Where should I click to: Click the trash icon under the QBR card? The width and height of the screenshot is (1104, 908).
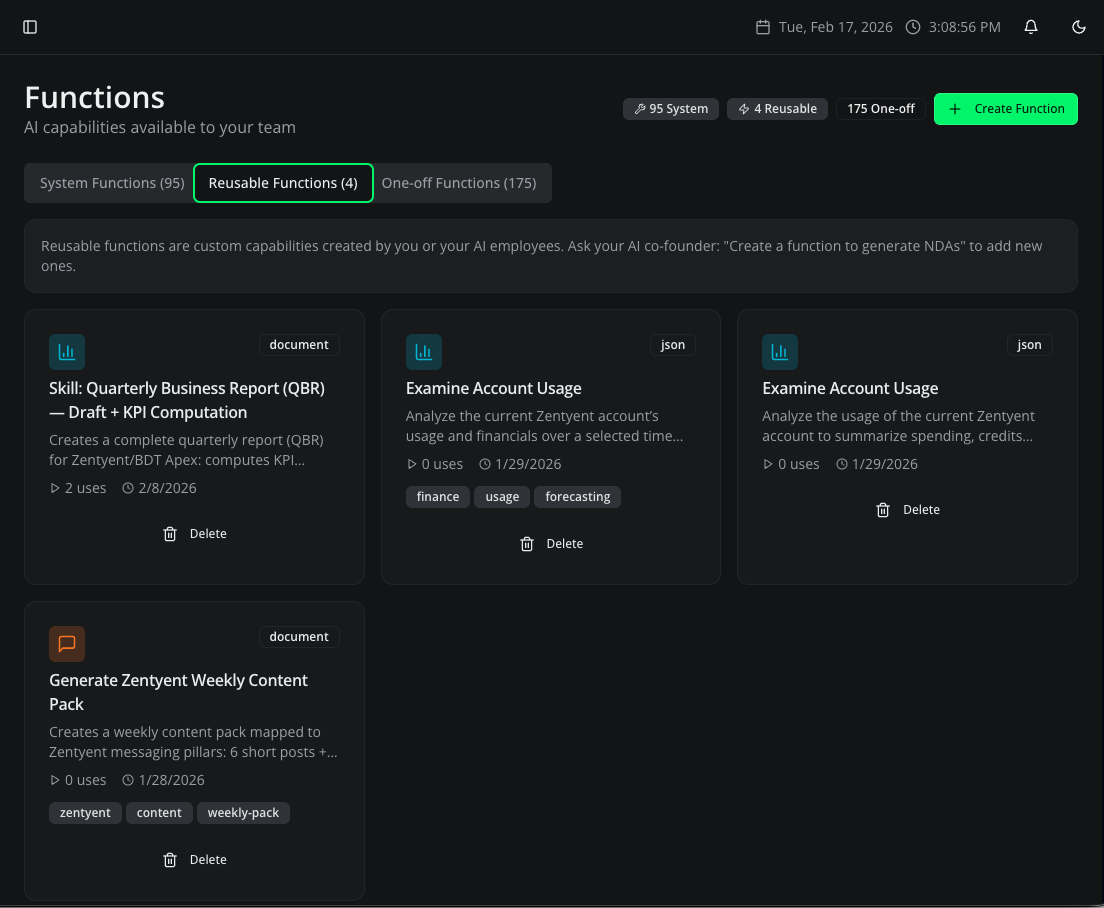coord(170,533)
